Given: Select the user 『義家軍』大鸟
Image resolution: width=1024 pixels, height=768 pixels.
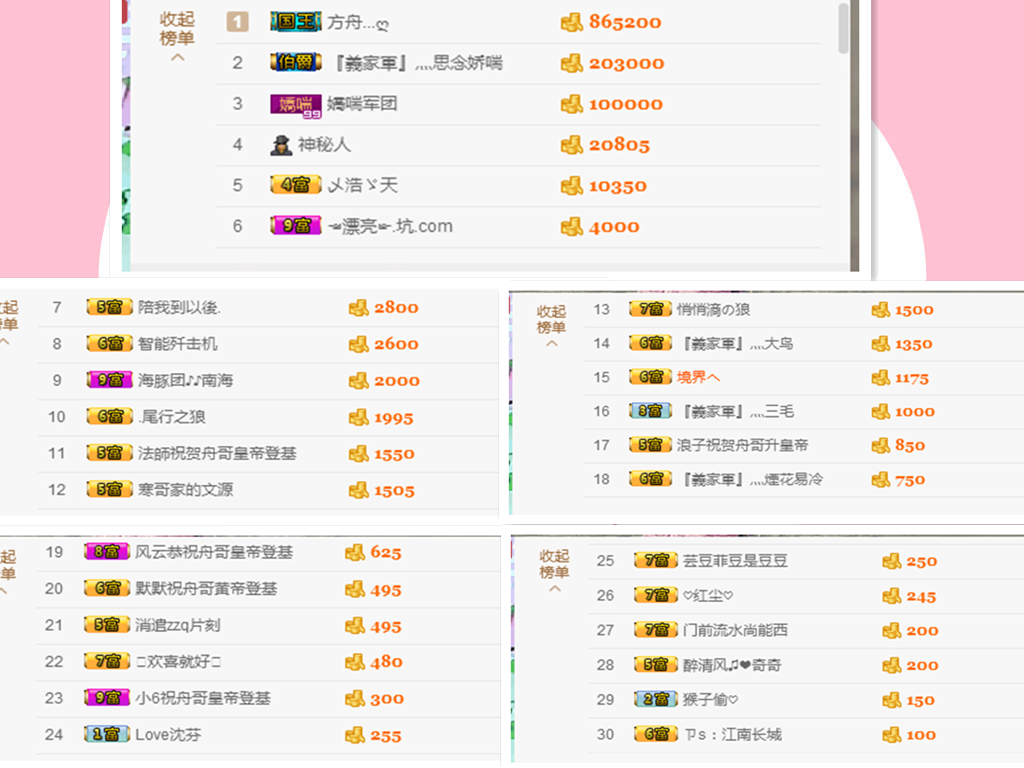Looking at the screenshot, I should pyautogui.click(x=738, y=344).
